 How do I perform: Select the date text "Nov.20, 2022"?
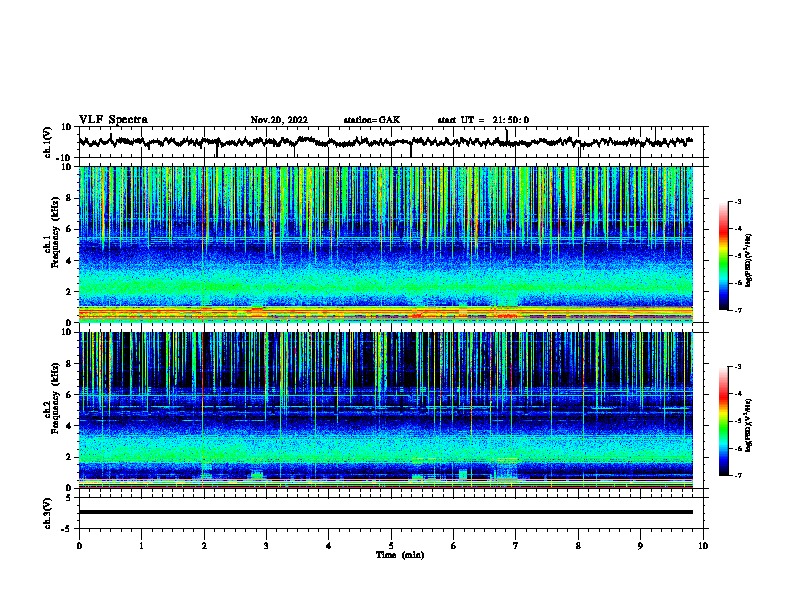click(279, 120)
